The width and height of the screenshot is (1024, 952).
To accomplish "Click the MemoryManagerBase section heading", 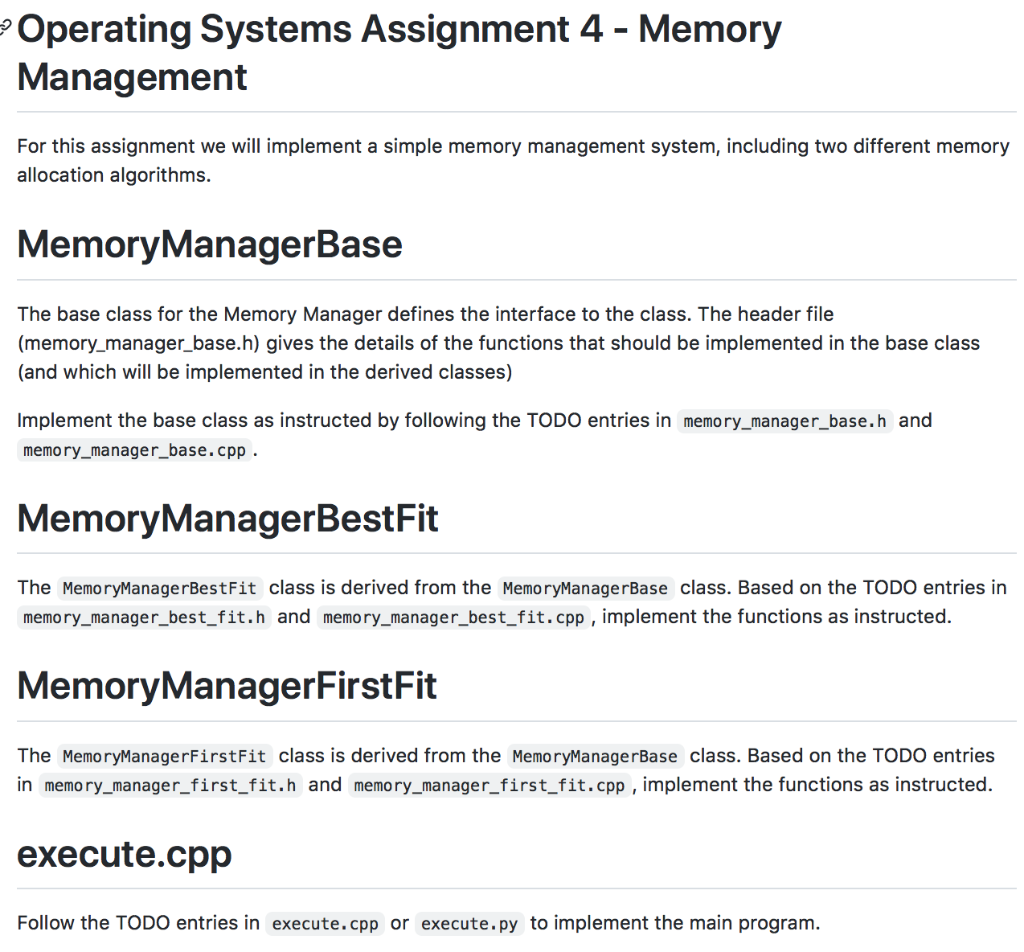I will 210,244.
